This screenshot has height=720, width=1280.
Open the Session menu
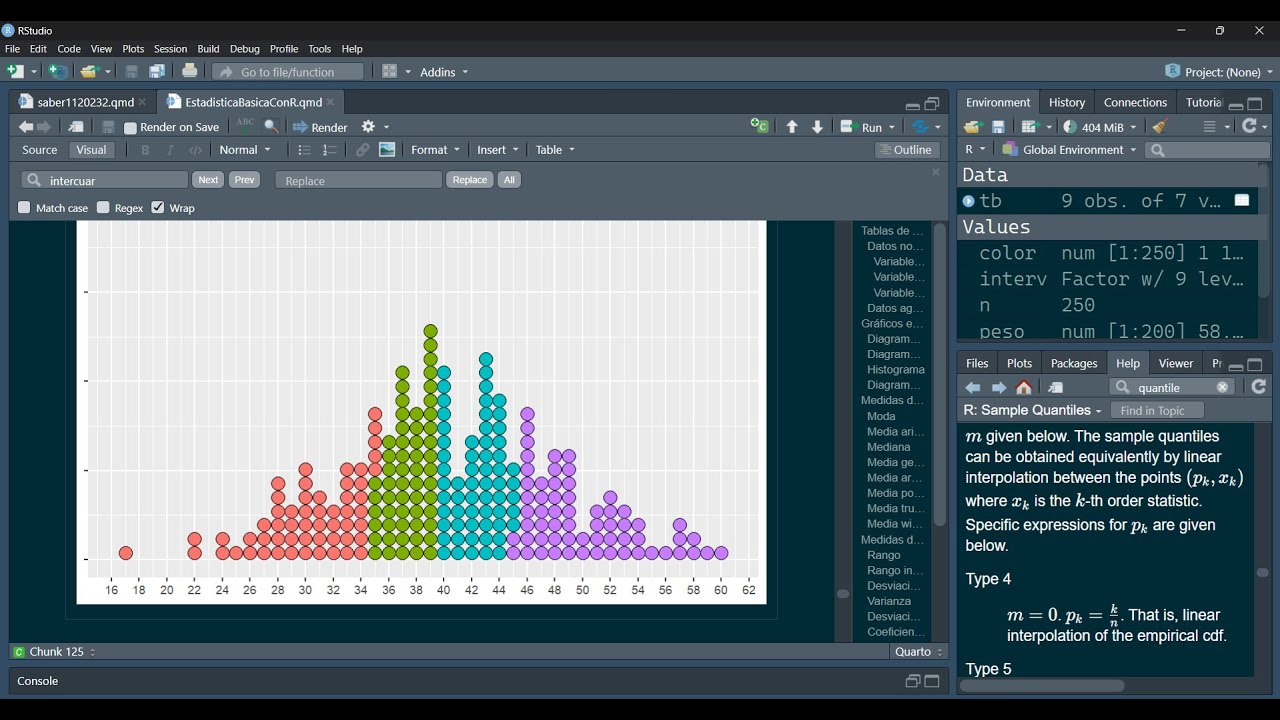(x=170, y=48)
